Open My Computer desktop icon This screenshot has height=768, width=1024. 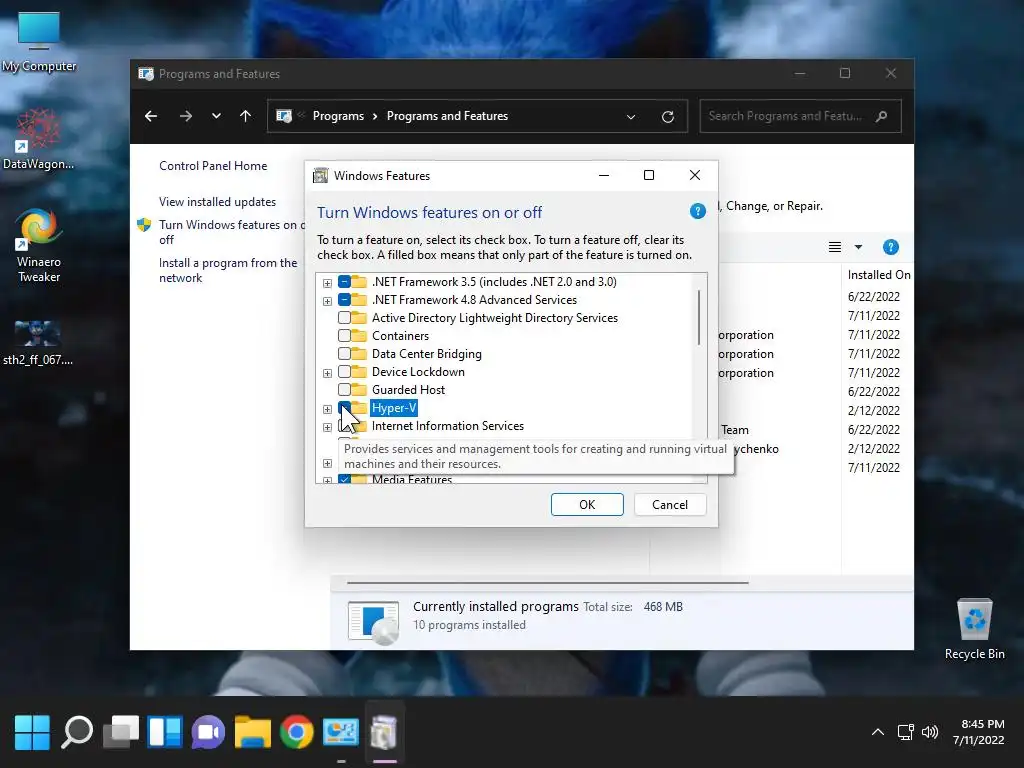pos(39,42)
